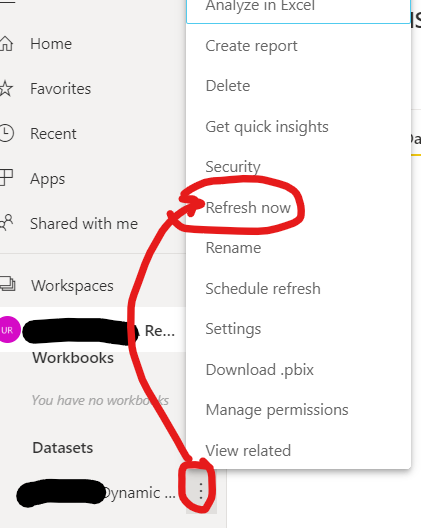Click the Shared with me people icon
421x528 pixels.
click(x=6, y=223)
